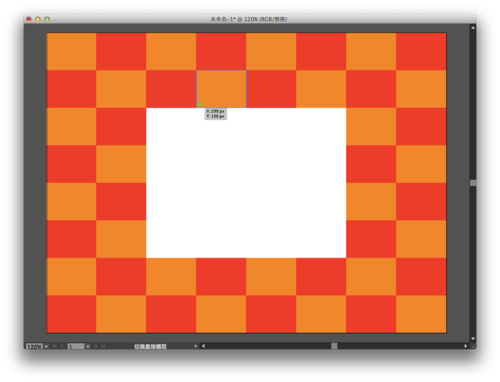Go to the last artboard
500x382 pixels.
[x=103, y=346]
